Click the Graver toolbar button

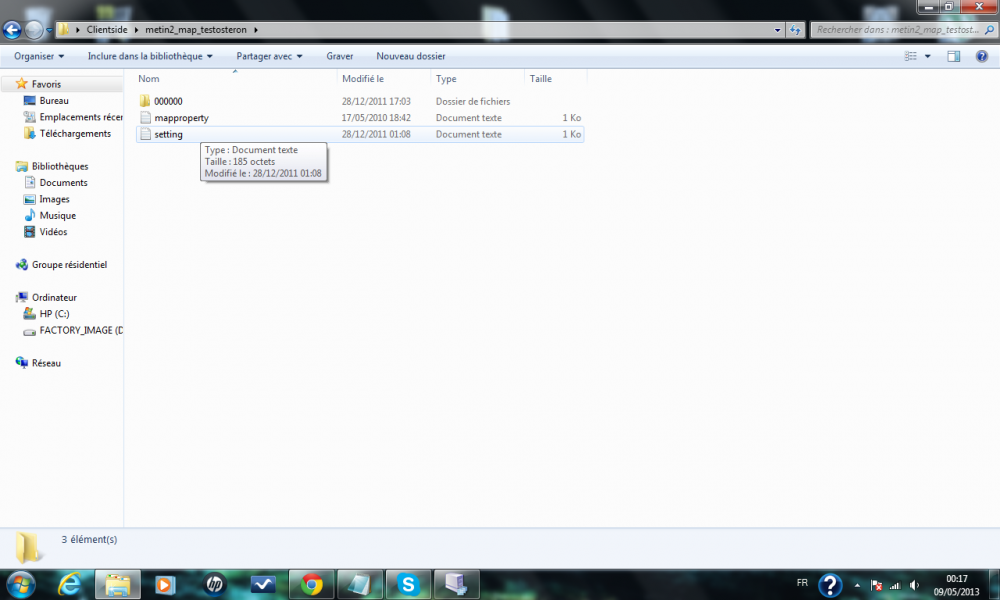tap(339, 56)
